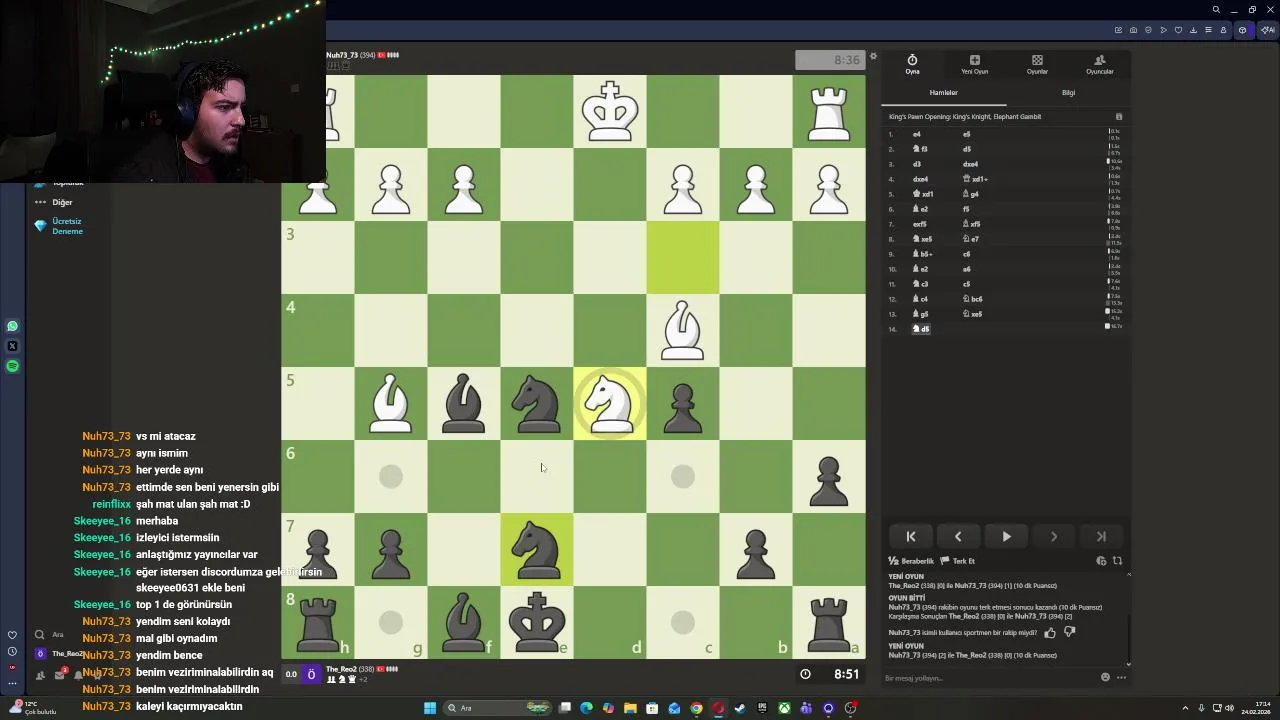Select the white bishop on g5
1280x720 pixels.
tap(391, 403)
